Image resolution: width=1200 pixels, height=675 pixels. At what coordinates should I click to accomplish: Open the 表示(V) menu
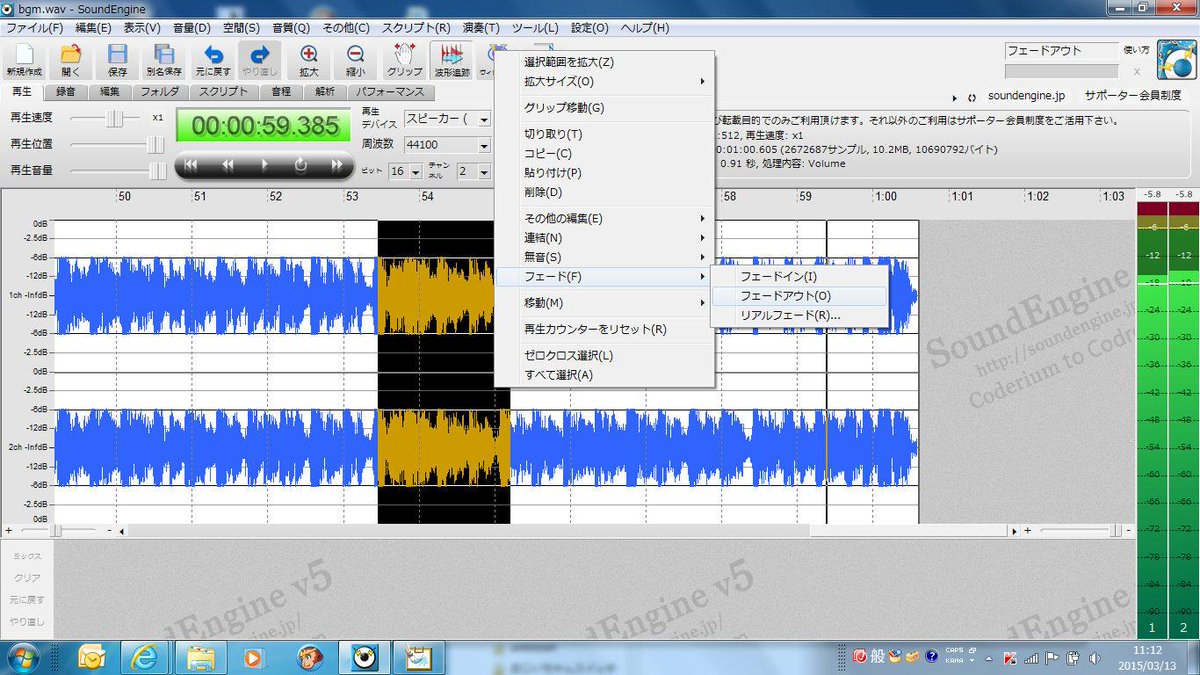pyautogui.click(x=143, y=28)
